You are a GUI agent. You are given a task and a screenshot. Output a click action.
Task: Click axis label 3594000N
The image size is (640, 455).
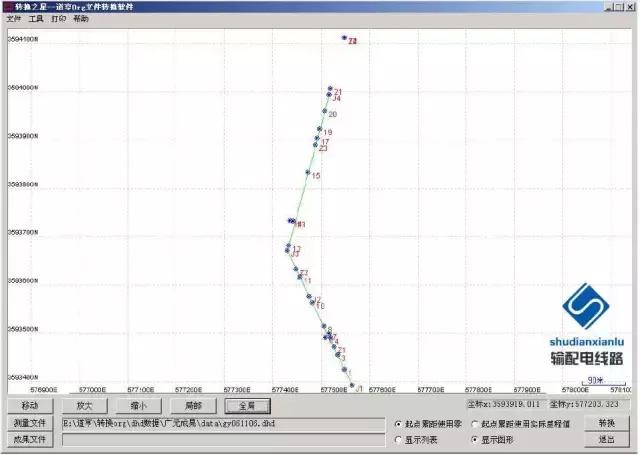[23, 87]
